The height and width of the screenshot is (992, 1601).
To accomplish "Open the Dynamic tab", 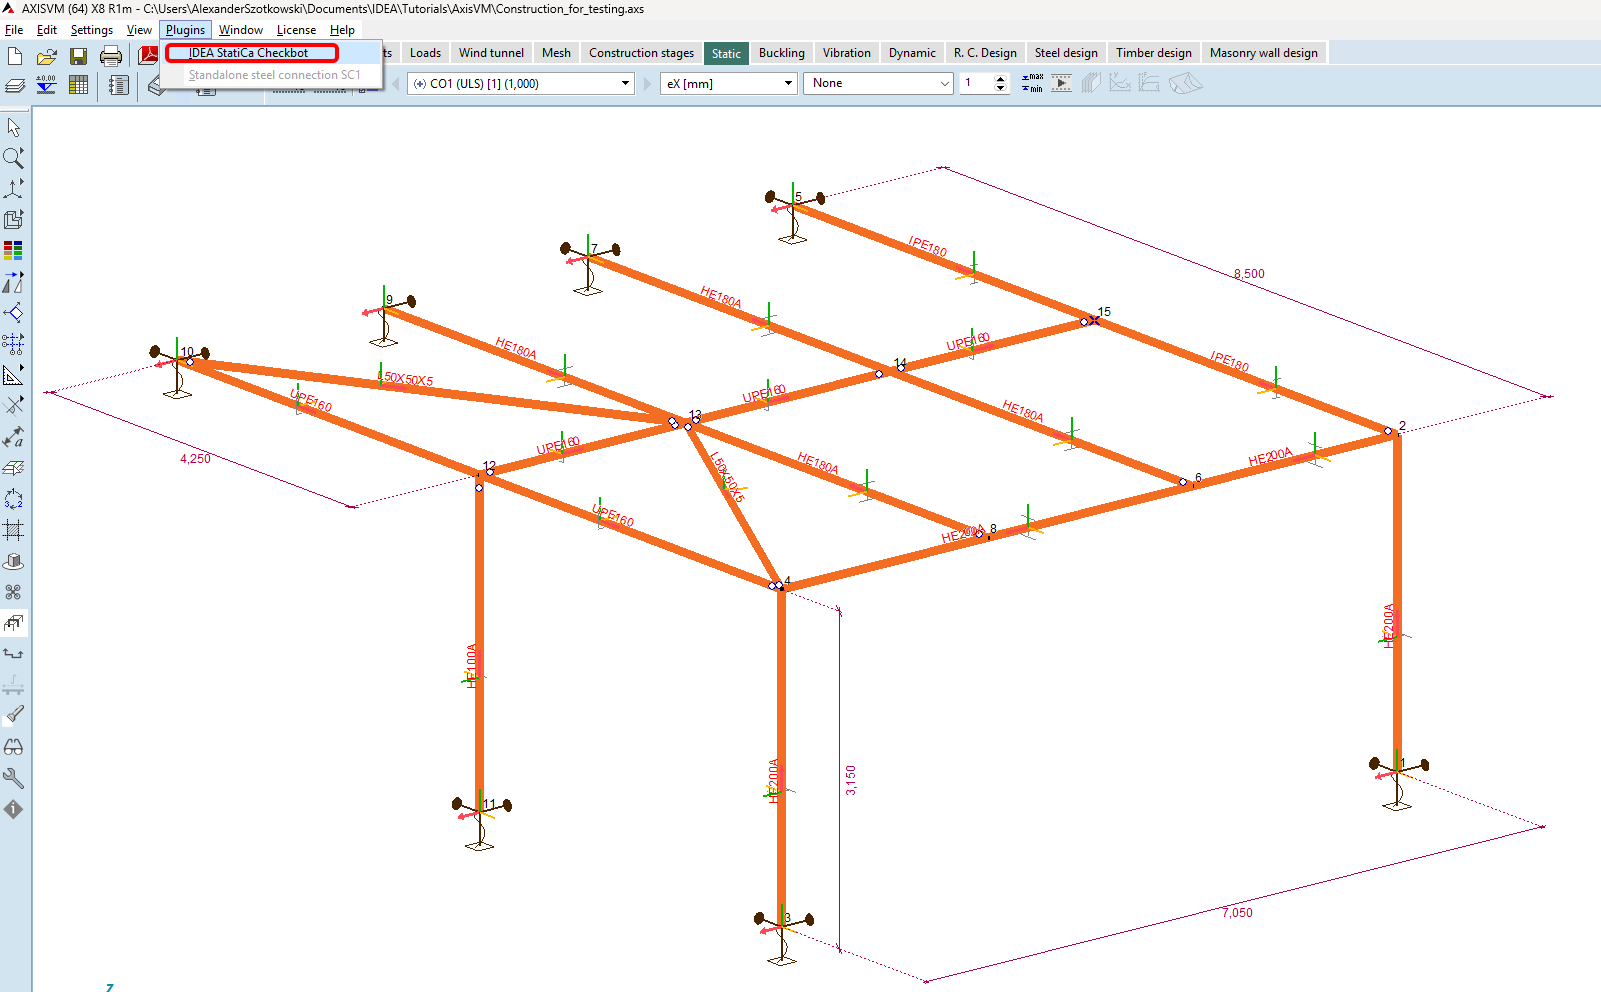I will 912,53.
